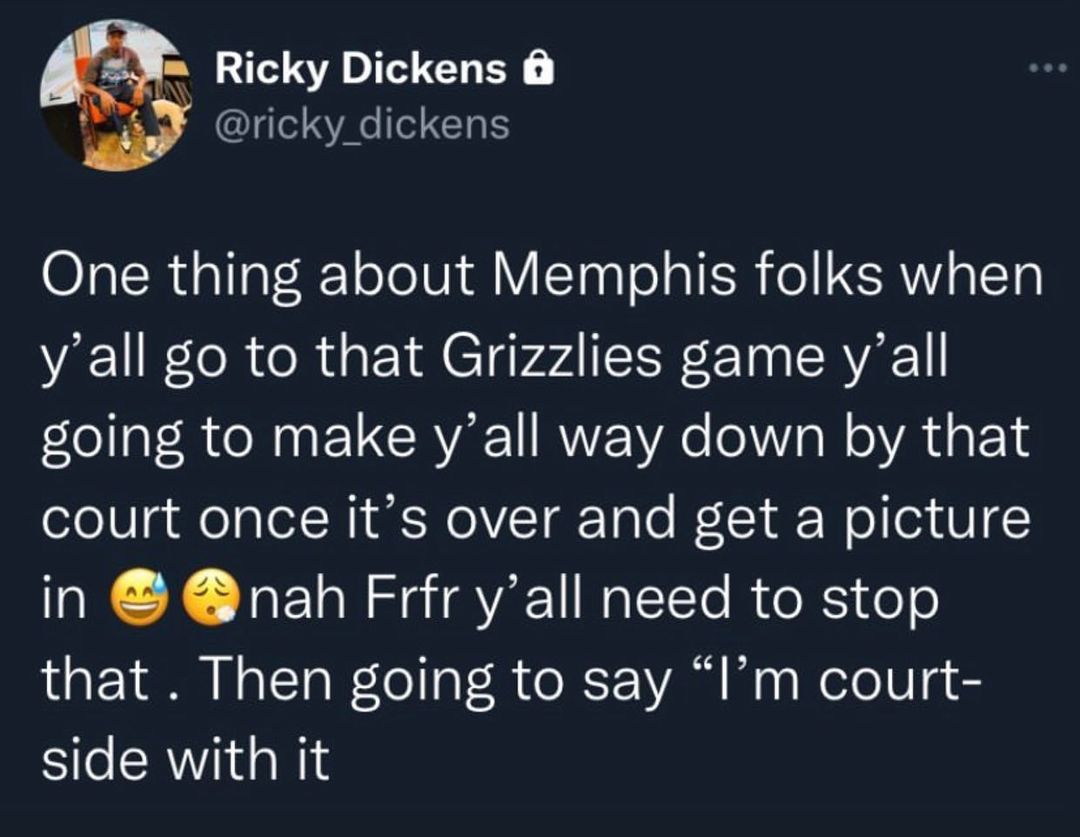The width and height of the screenshot is (1080, 837).
Task: Click the padlock protected-account icon
Action: point(539,69)
